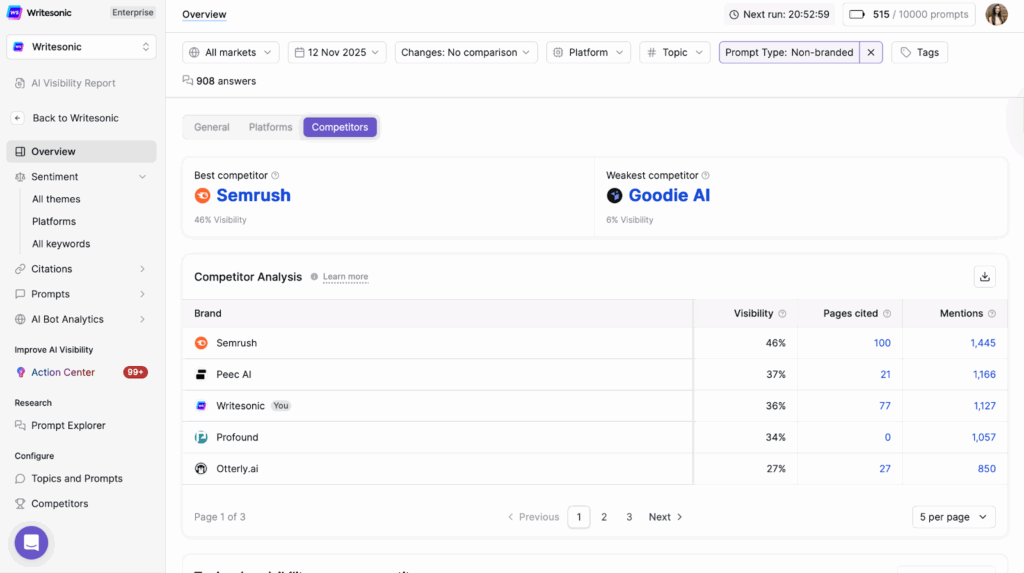
Task: Switch to the General tab
Action: click(x=212, y=127)
